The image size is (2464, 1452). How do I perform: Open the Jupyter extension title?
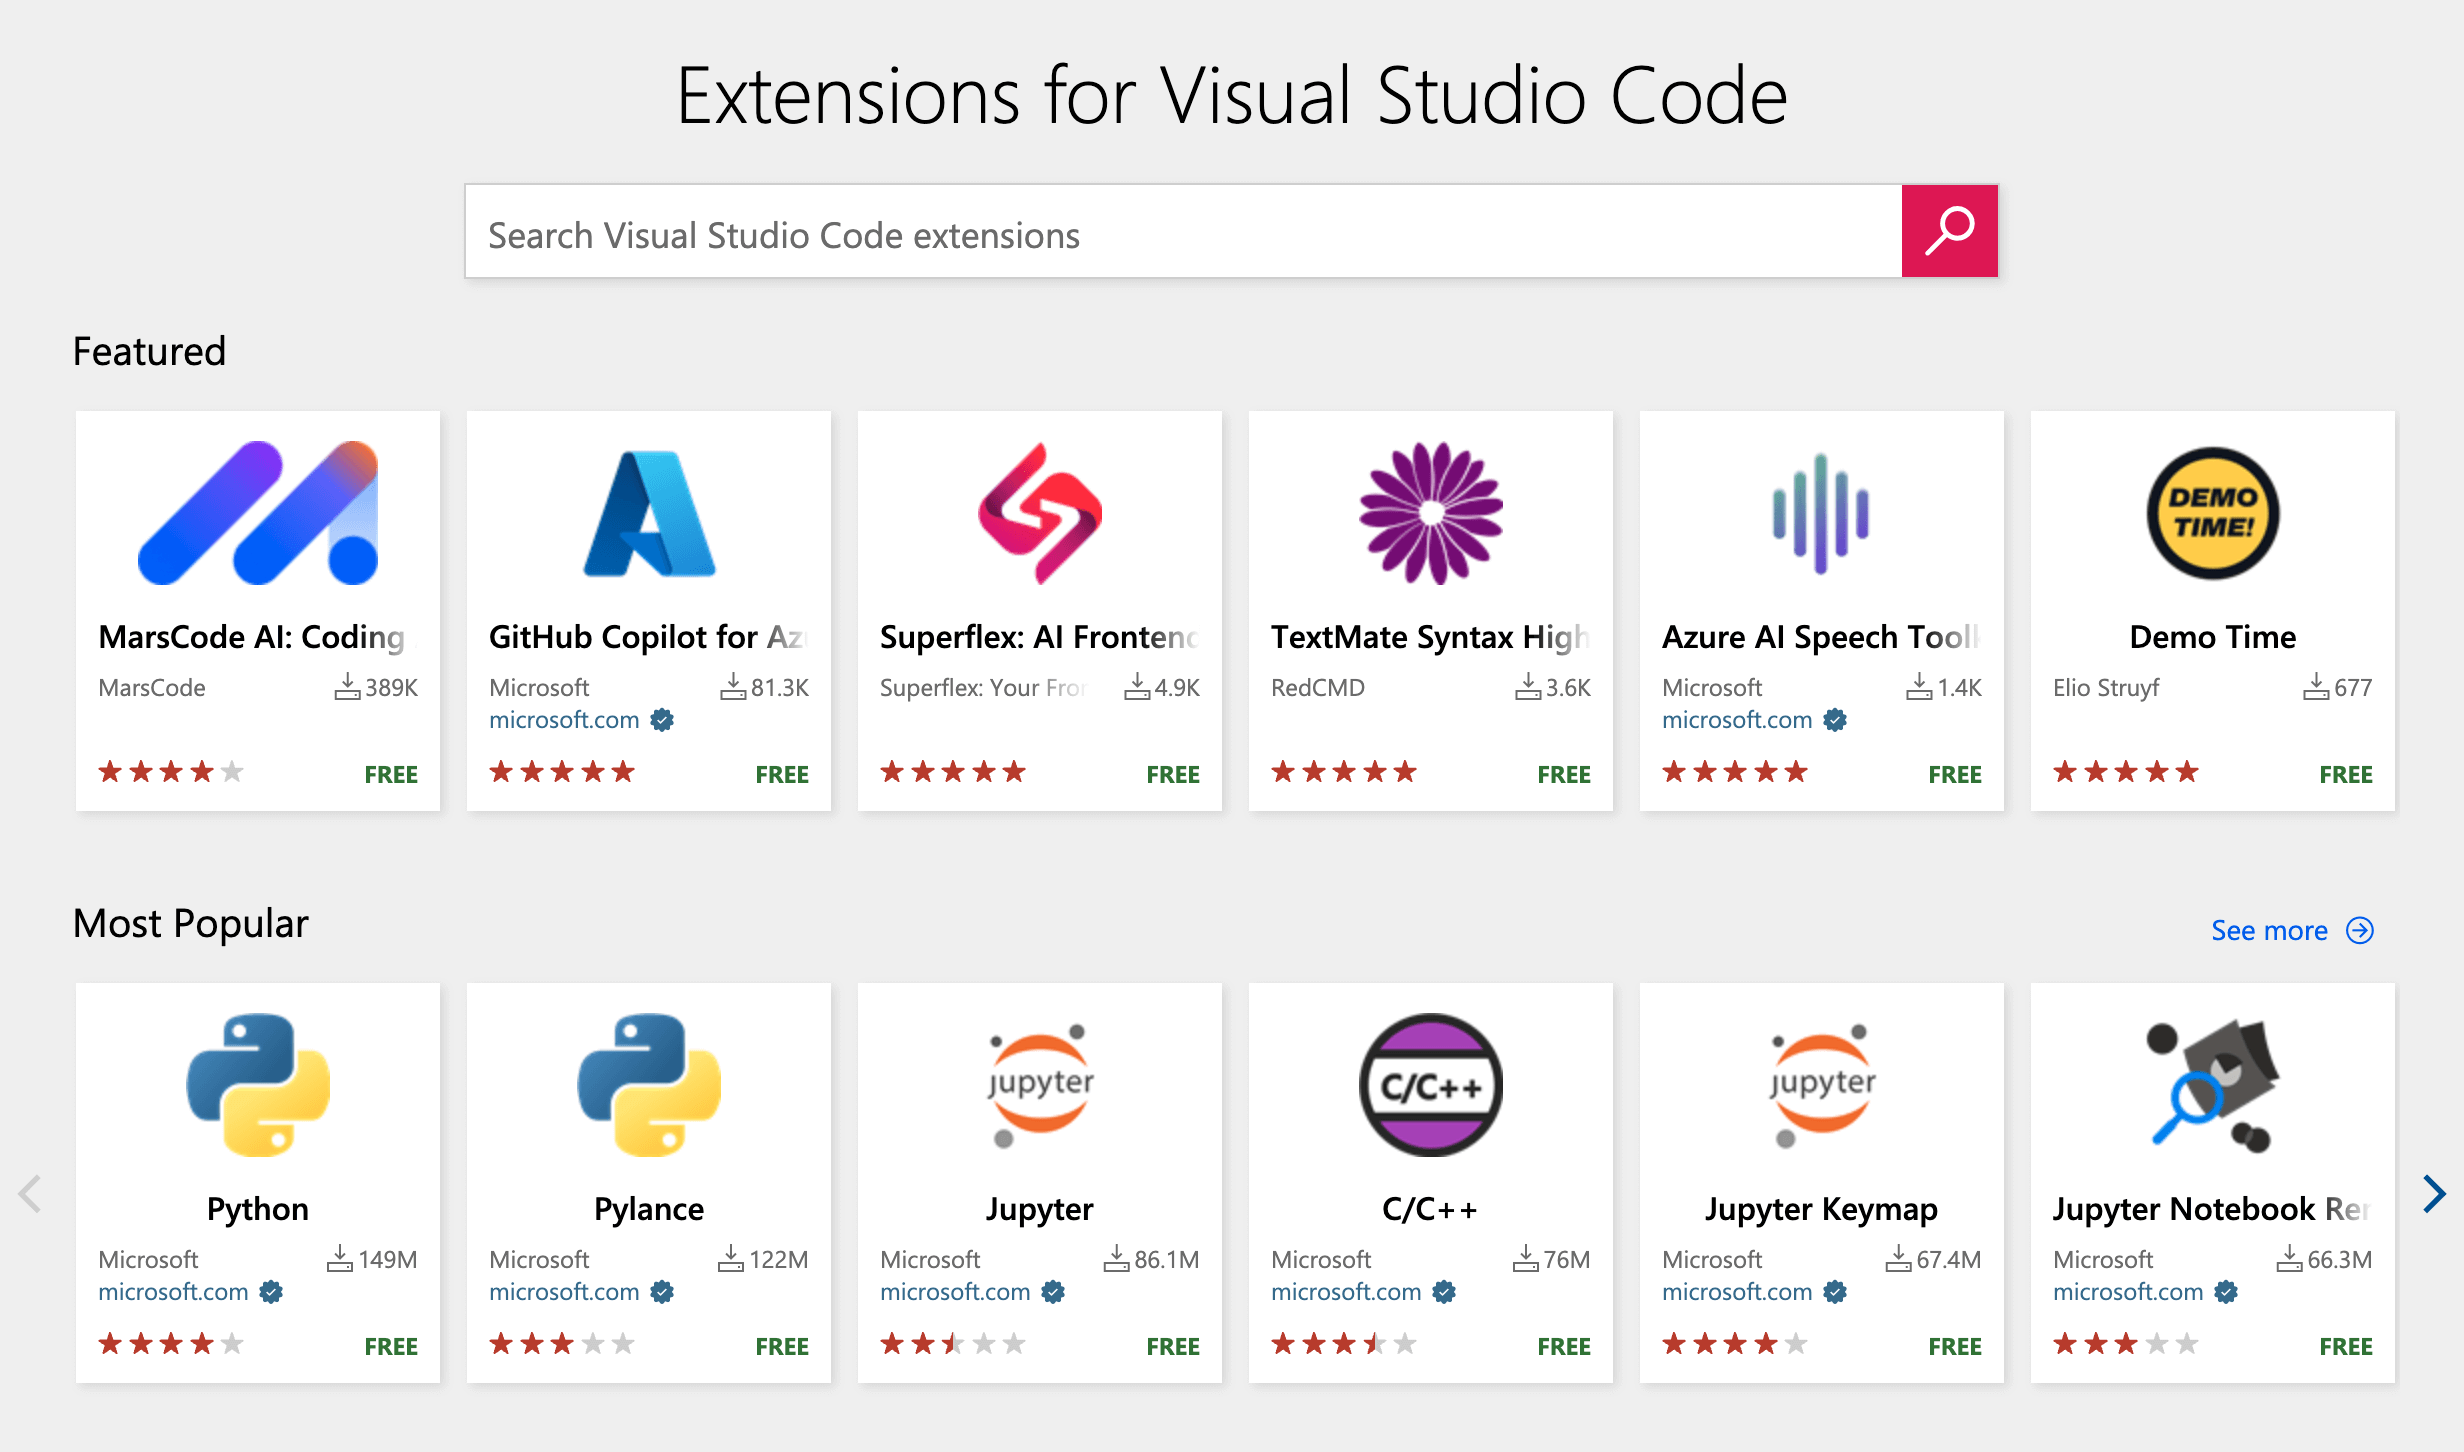1040,1209
